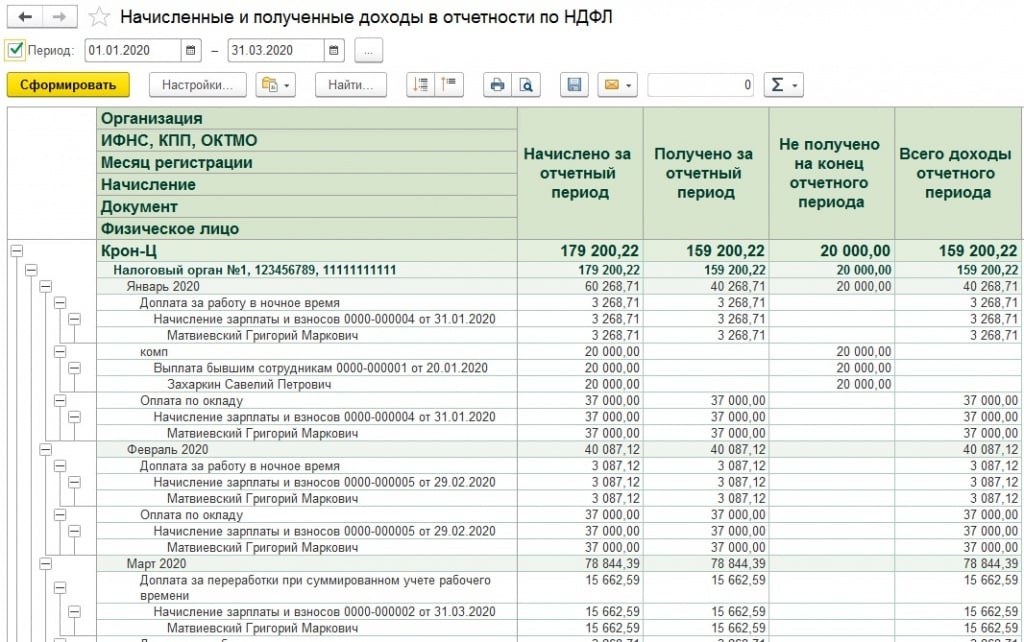Click the start date field 01.01.2020
Viewport: 1024px width, 642px height.
pos(132,50)
